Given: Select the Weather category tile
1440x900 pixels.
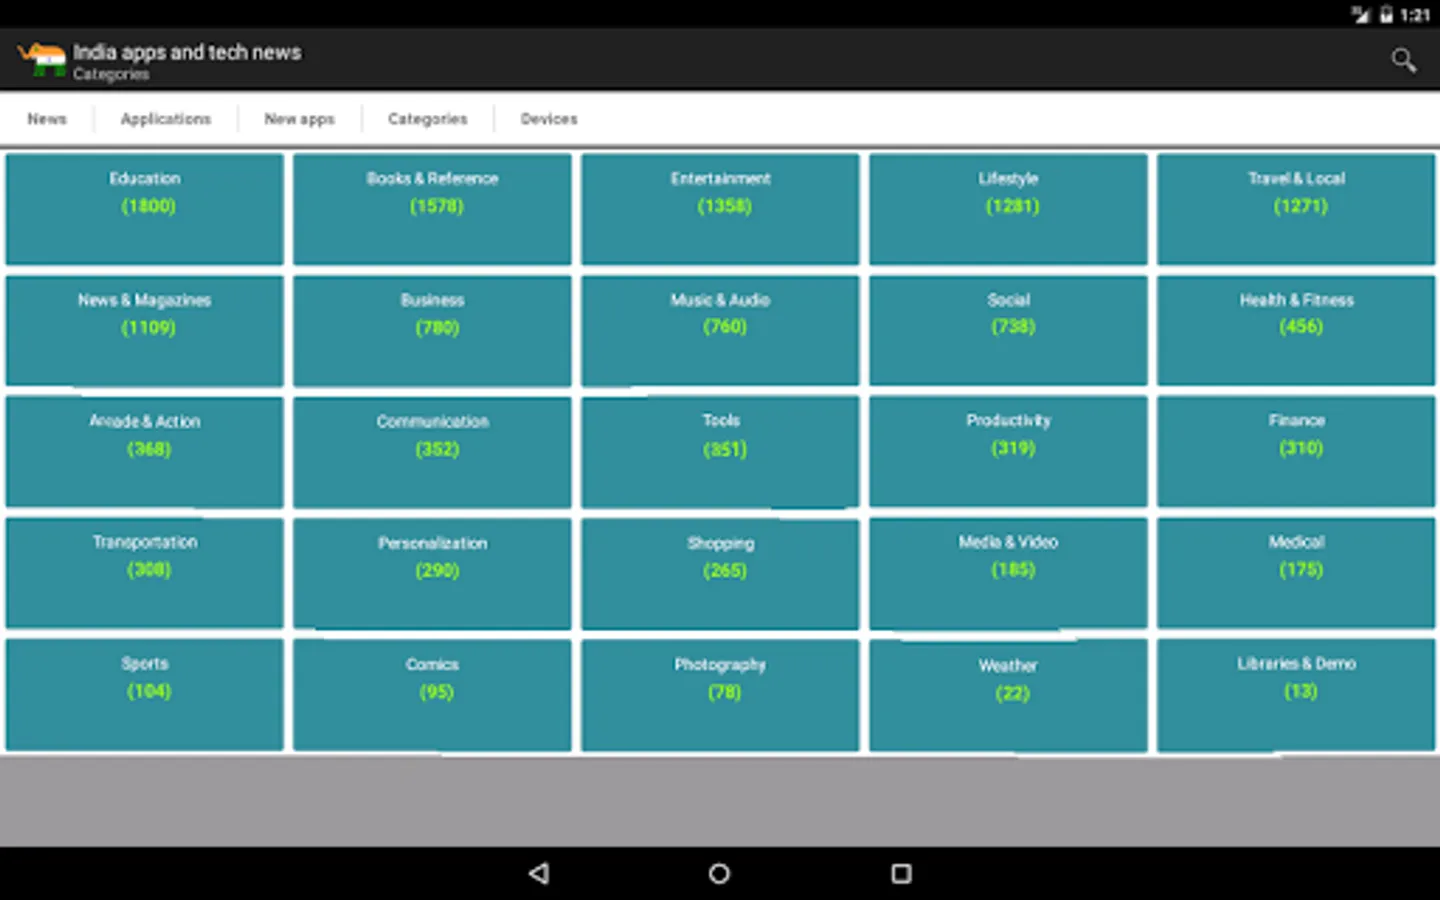Looking at the screenshot, I should [x=1008, y=695].
